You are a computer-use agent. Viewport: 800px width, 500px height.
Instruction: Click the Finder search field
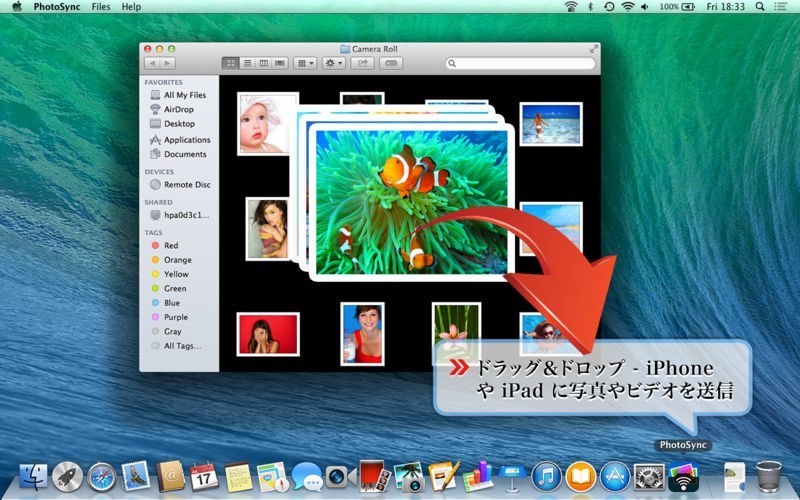tap(520, 63)
